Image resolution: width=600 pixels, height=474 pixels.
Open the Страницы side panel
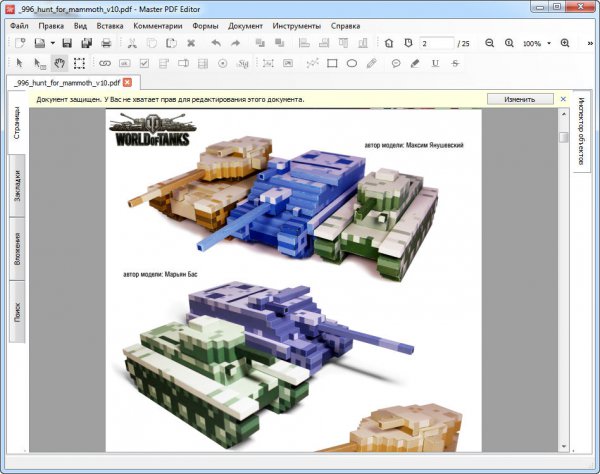17,123
